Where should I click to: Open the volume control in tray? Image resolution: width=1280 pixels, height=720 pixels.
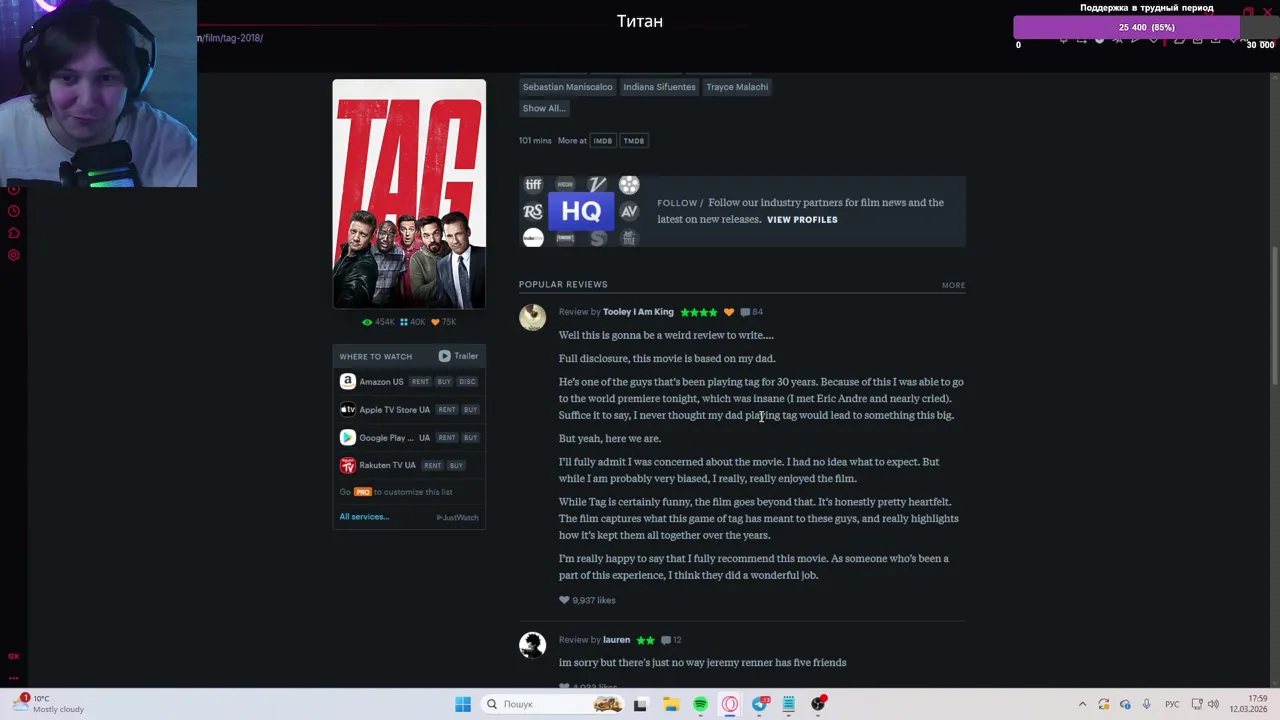coord(1213,704)
